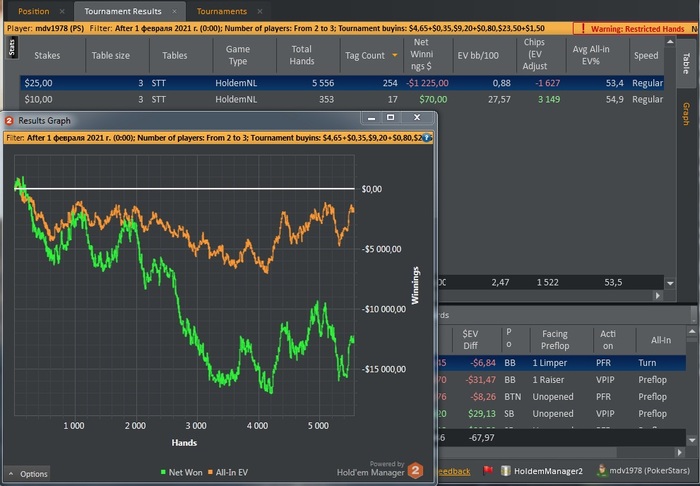
Task: Click scroll down arrow of results table
Action: (x=670, y=283)
